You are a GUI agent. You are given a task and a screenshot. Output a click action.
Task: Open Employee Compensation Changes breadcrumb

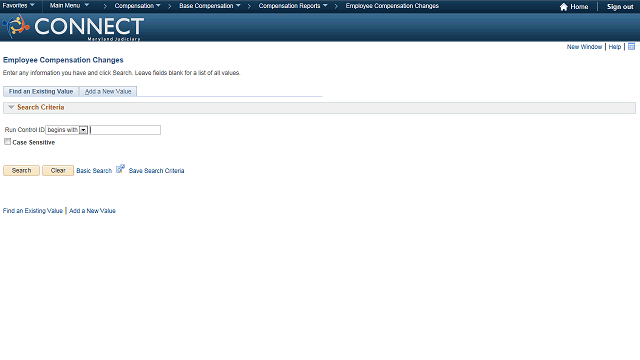click(x=392, y=6)
